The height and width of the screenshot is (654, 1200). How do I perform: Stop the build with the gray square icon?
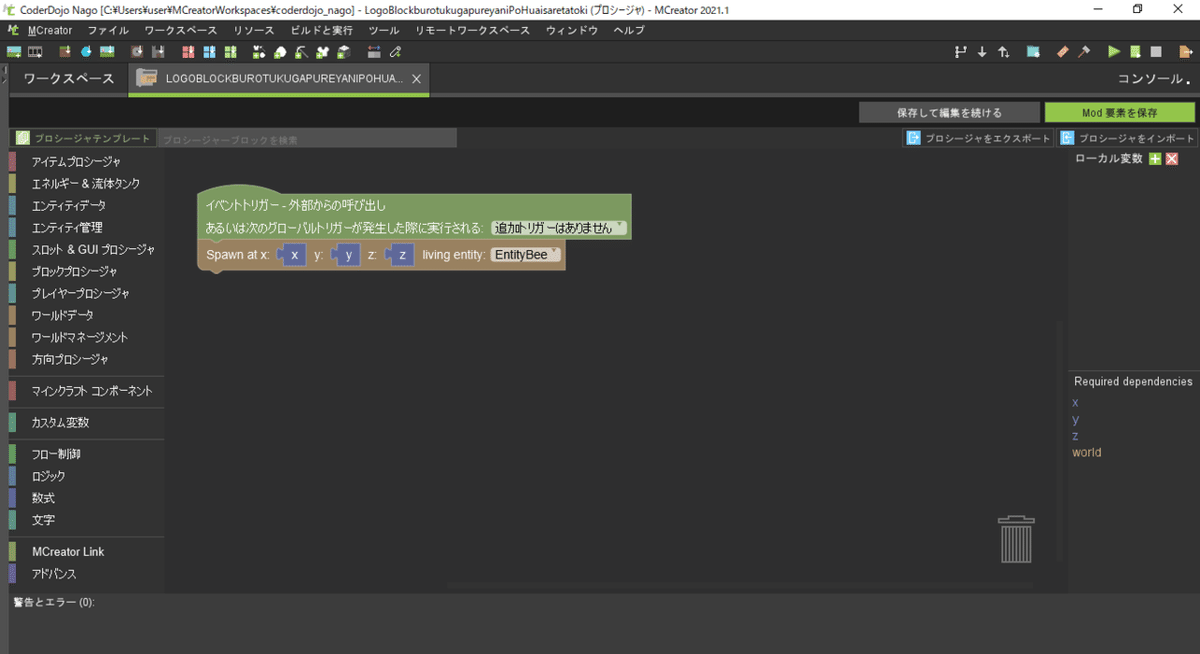(1159, 51)
